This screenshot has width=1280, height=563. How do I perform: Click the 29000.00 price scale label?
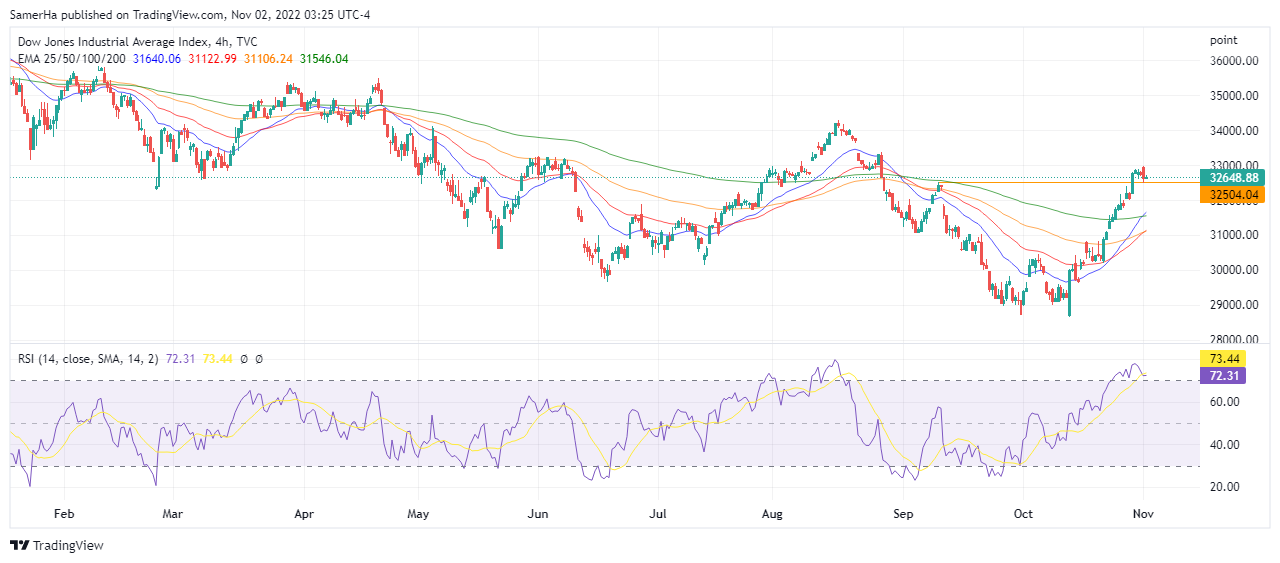[x=1232, y=305]
